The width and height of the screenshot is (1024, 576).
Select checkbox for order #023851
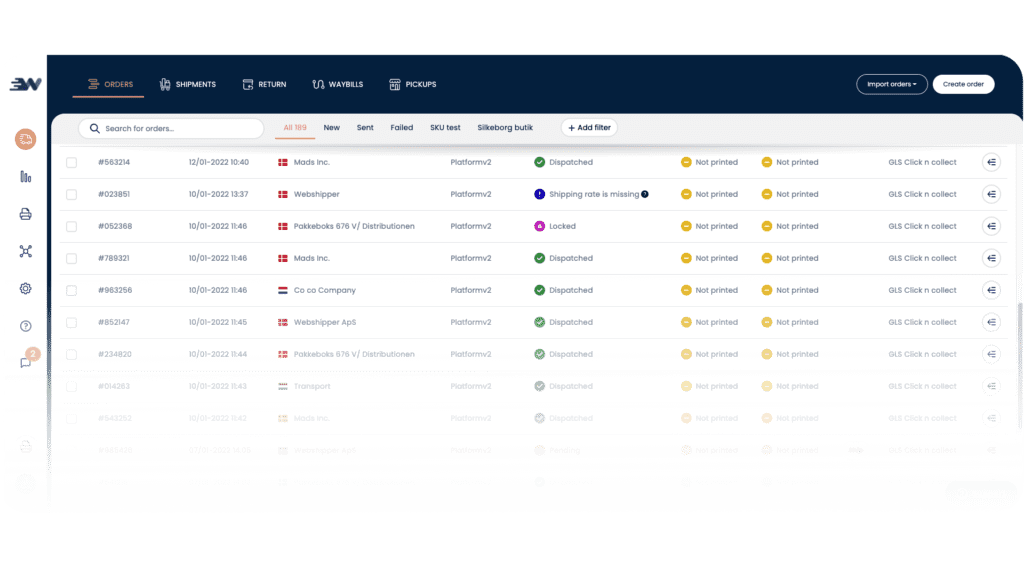(71, 195)
